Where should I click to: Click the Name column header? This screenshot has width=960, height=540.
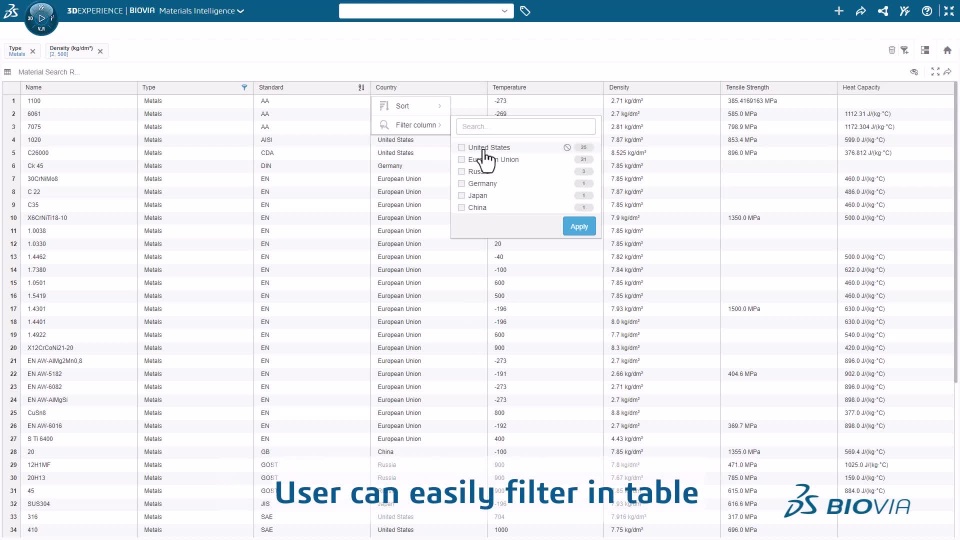79,88
